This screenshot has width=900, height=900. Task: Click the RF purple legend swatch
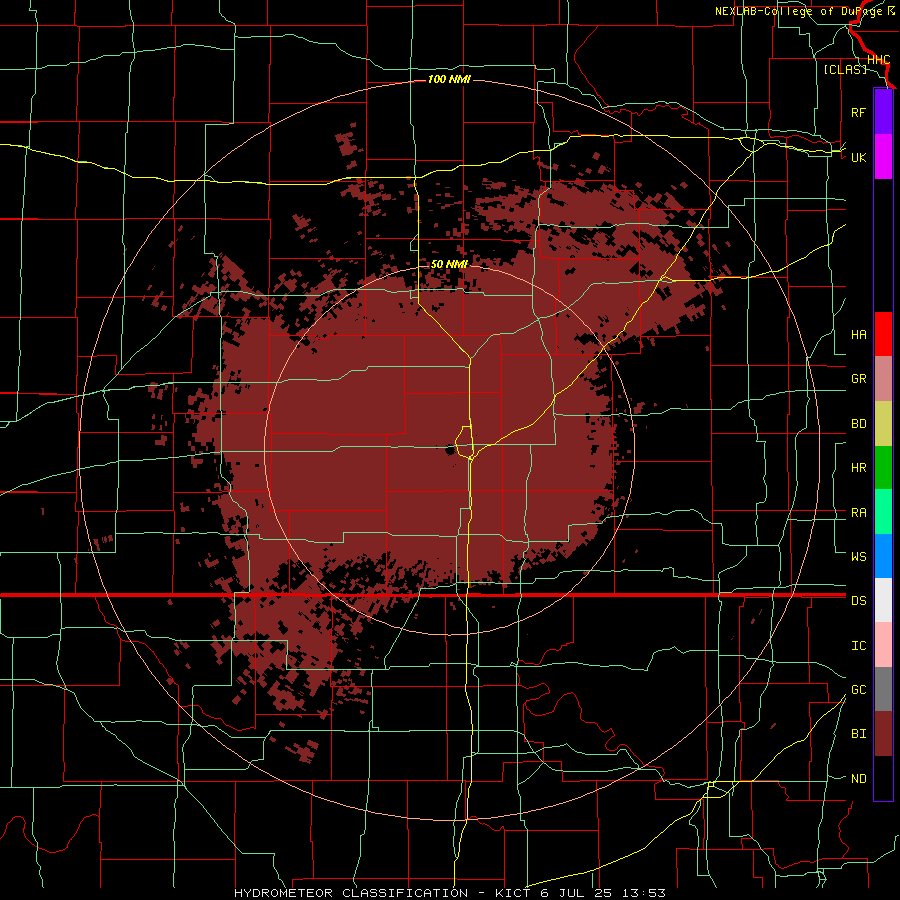coord(883,112)
